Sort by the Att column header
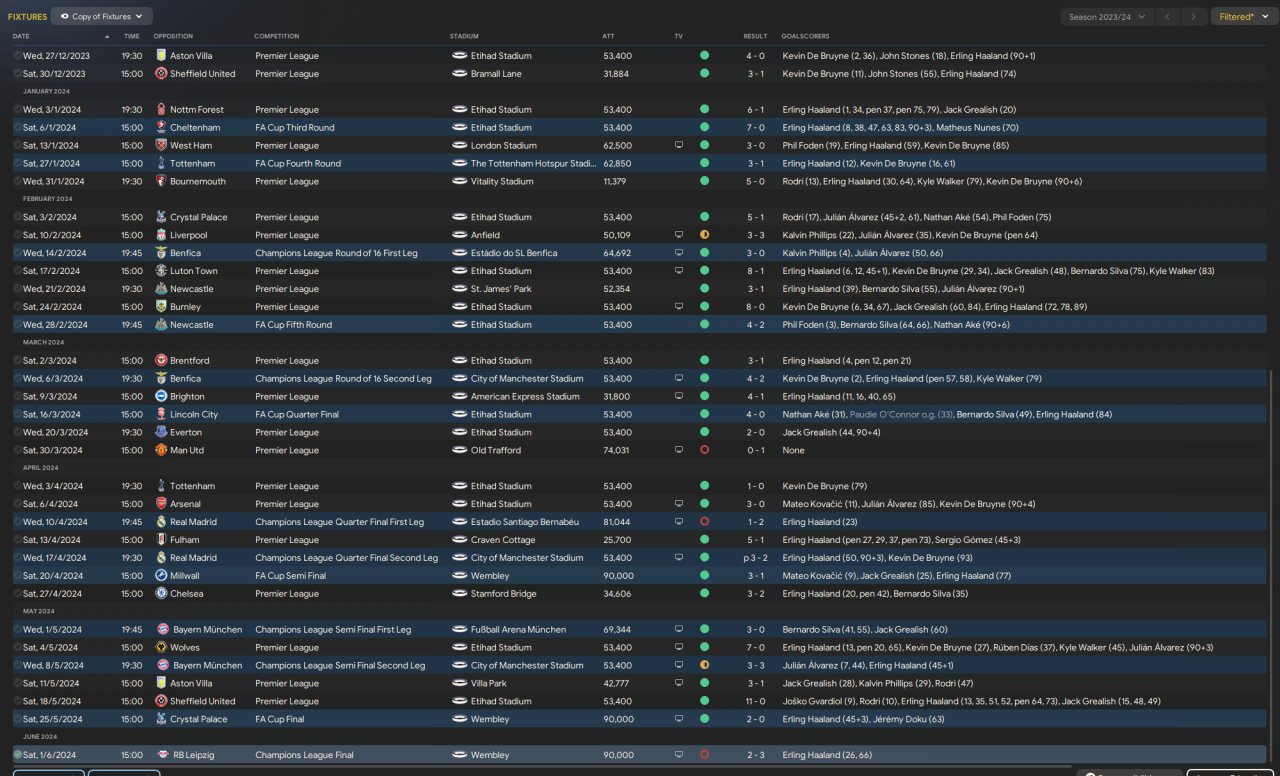Image resolution: width=1280 pixels, height=776 pixels. [608, 36]
